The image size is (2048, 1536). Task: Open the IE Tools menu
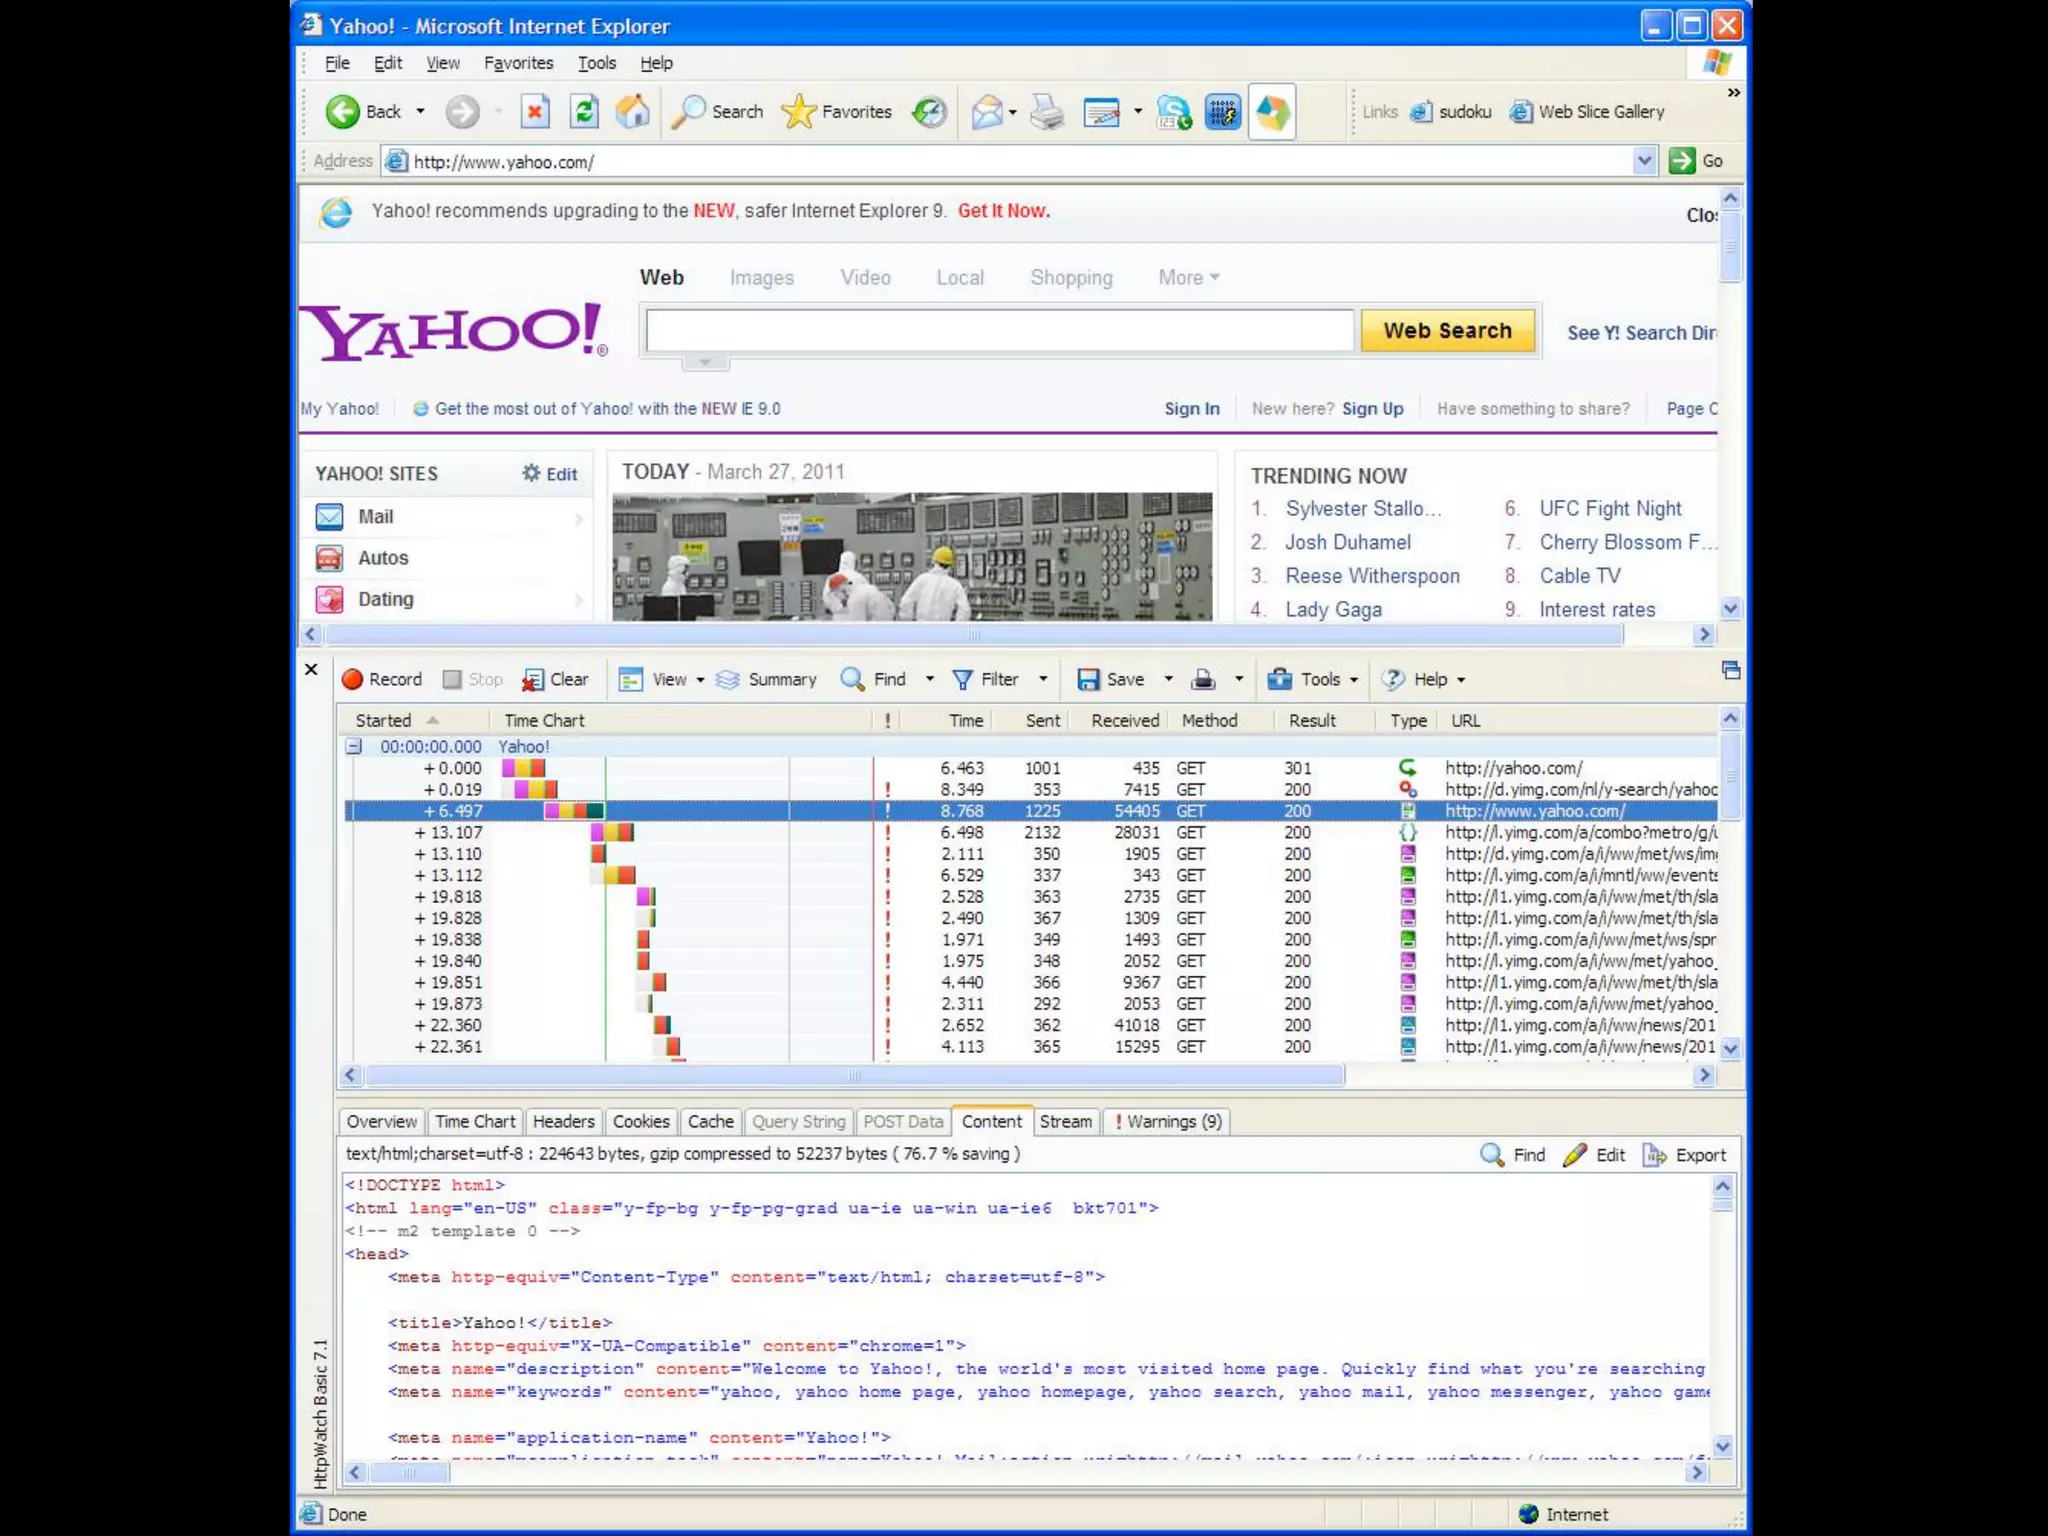[x=597, y=63]
